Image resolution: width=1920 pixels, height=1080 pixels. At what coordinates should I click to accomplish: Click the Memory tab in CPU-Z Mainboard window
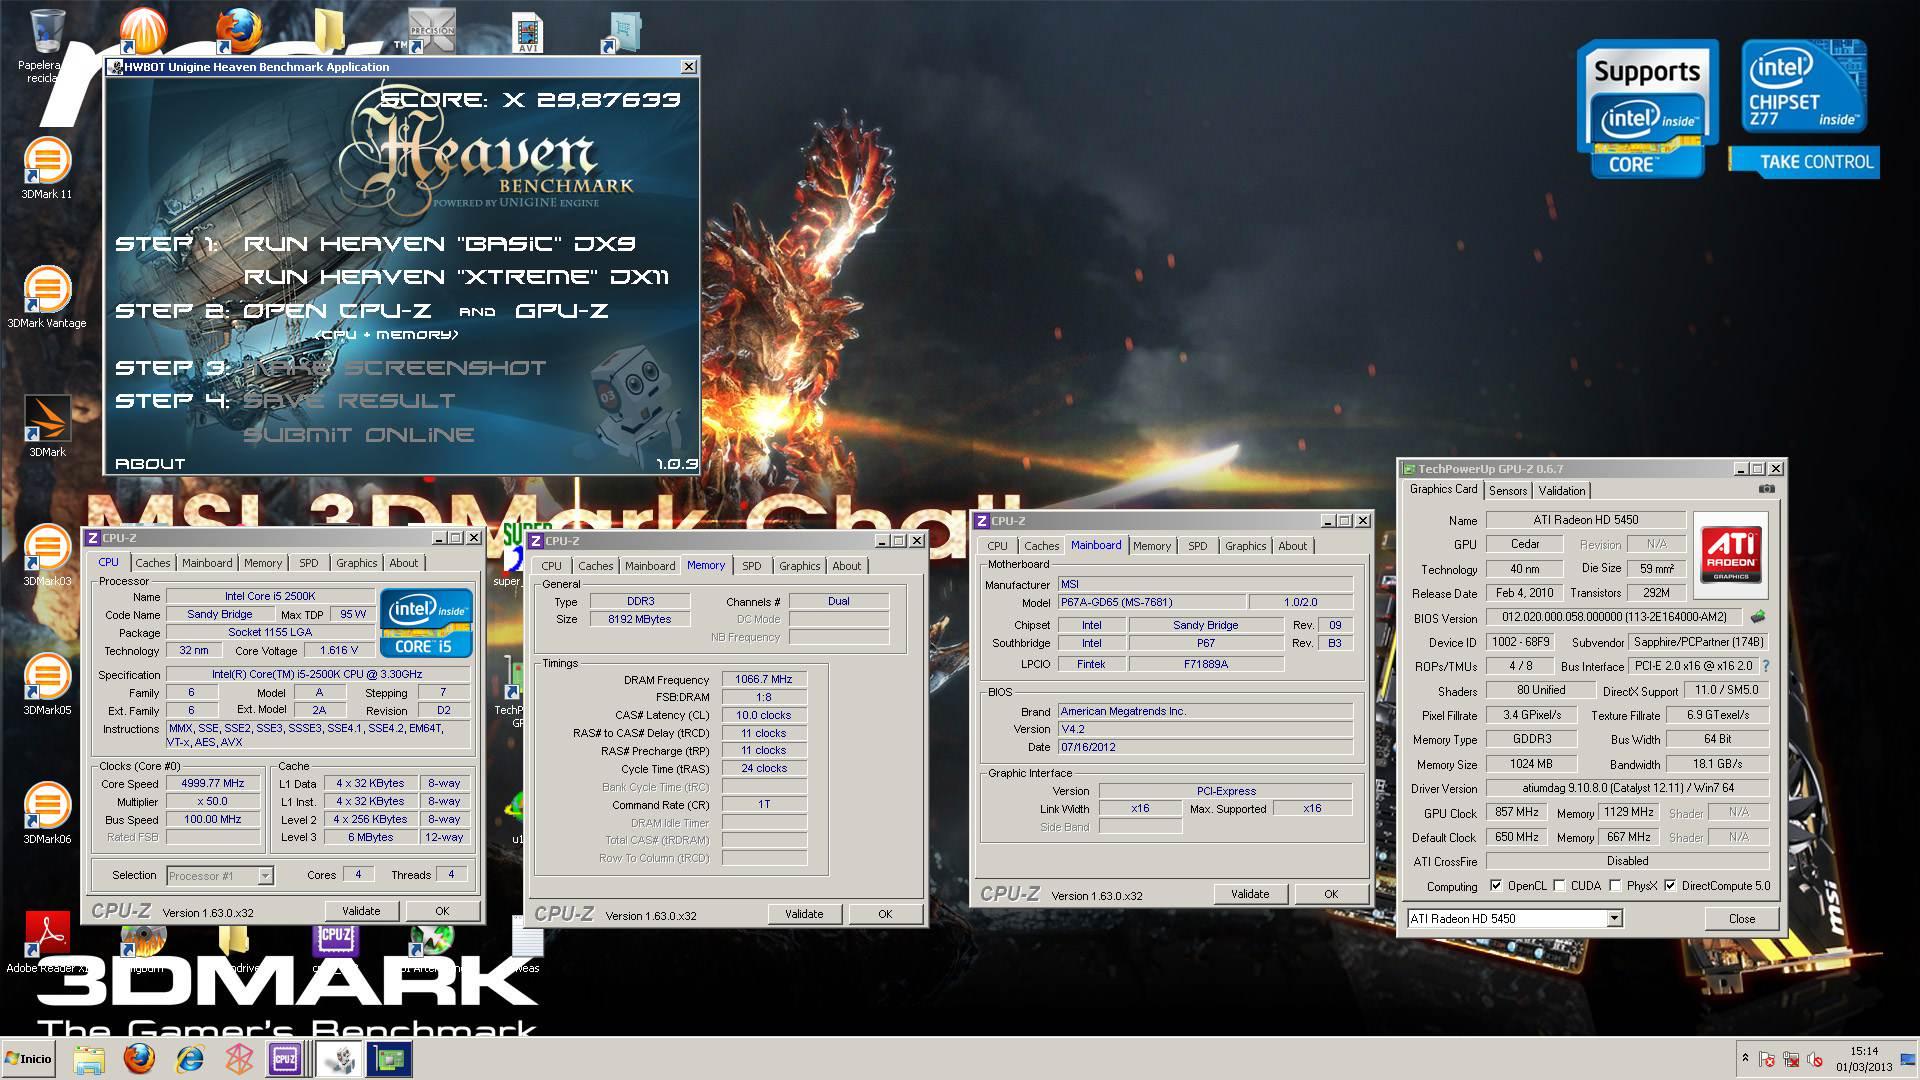1151,546
